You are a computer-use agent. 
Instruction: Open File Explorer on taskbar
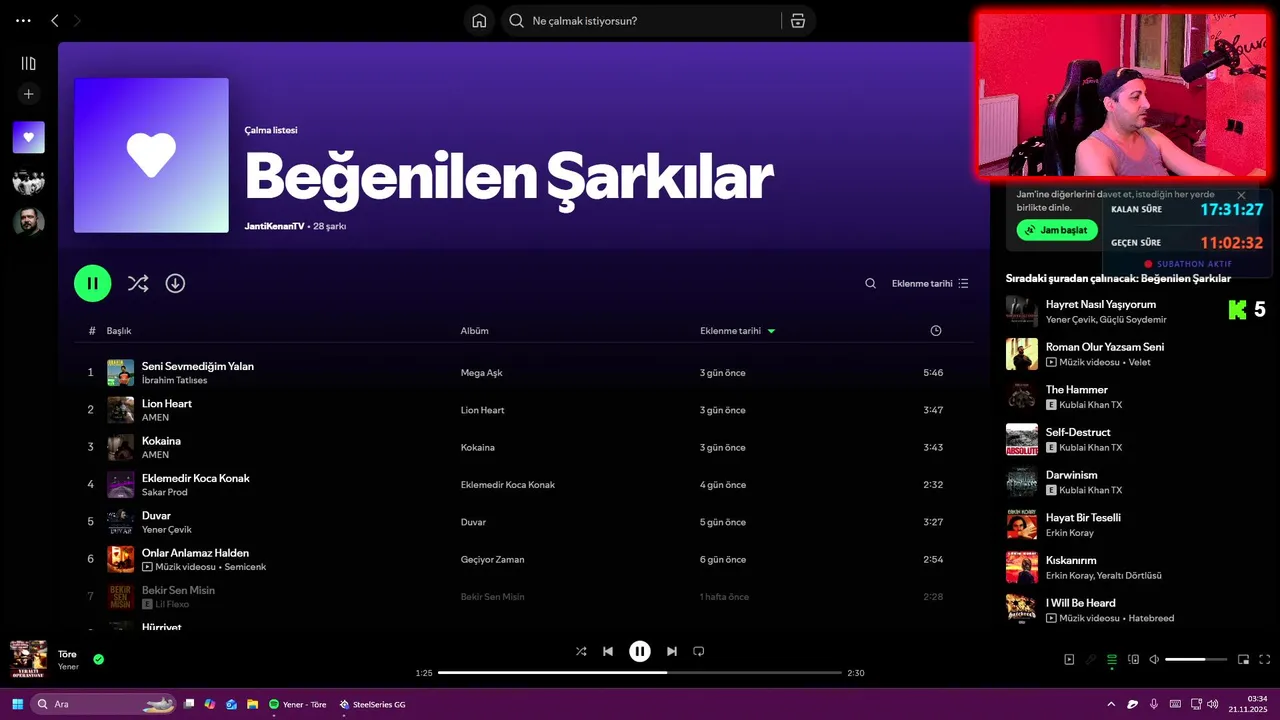(253, 704)
